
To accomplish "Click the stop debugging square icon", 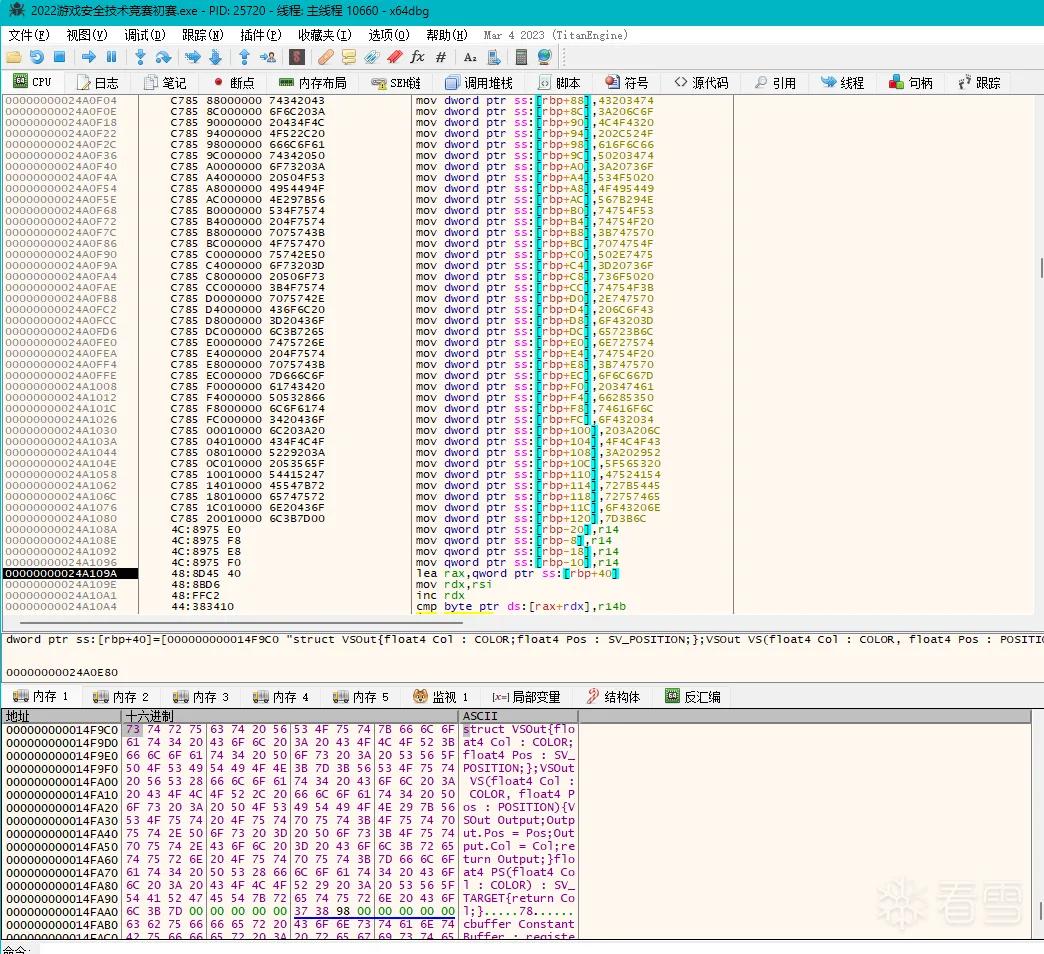I will click(59, 57).
